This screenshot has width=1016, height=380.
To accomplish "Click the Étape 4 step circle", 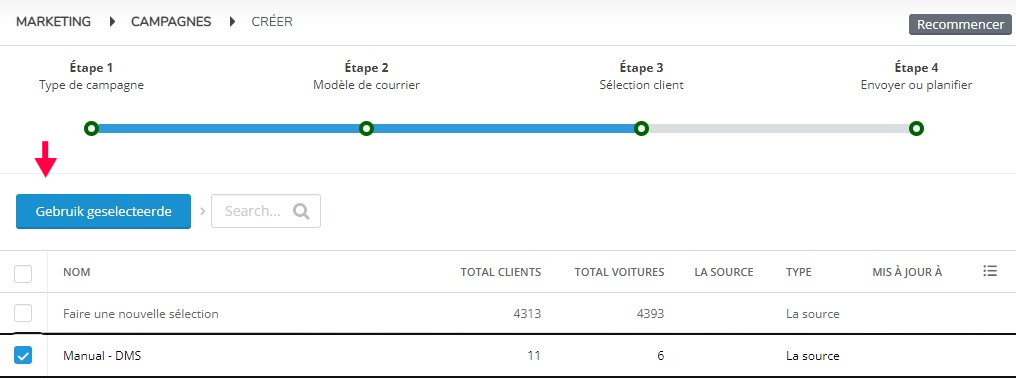I will [916, 128].
